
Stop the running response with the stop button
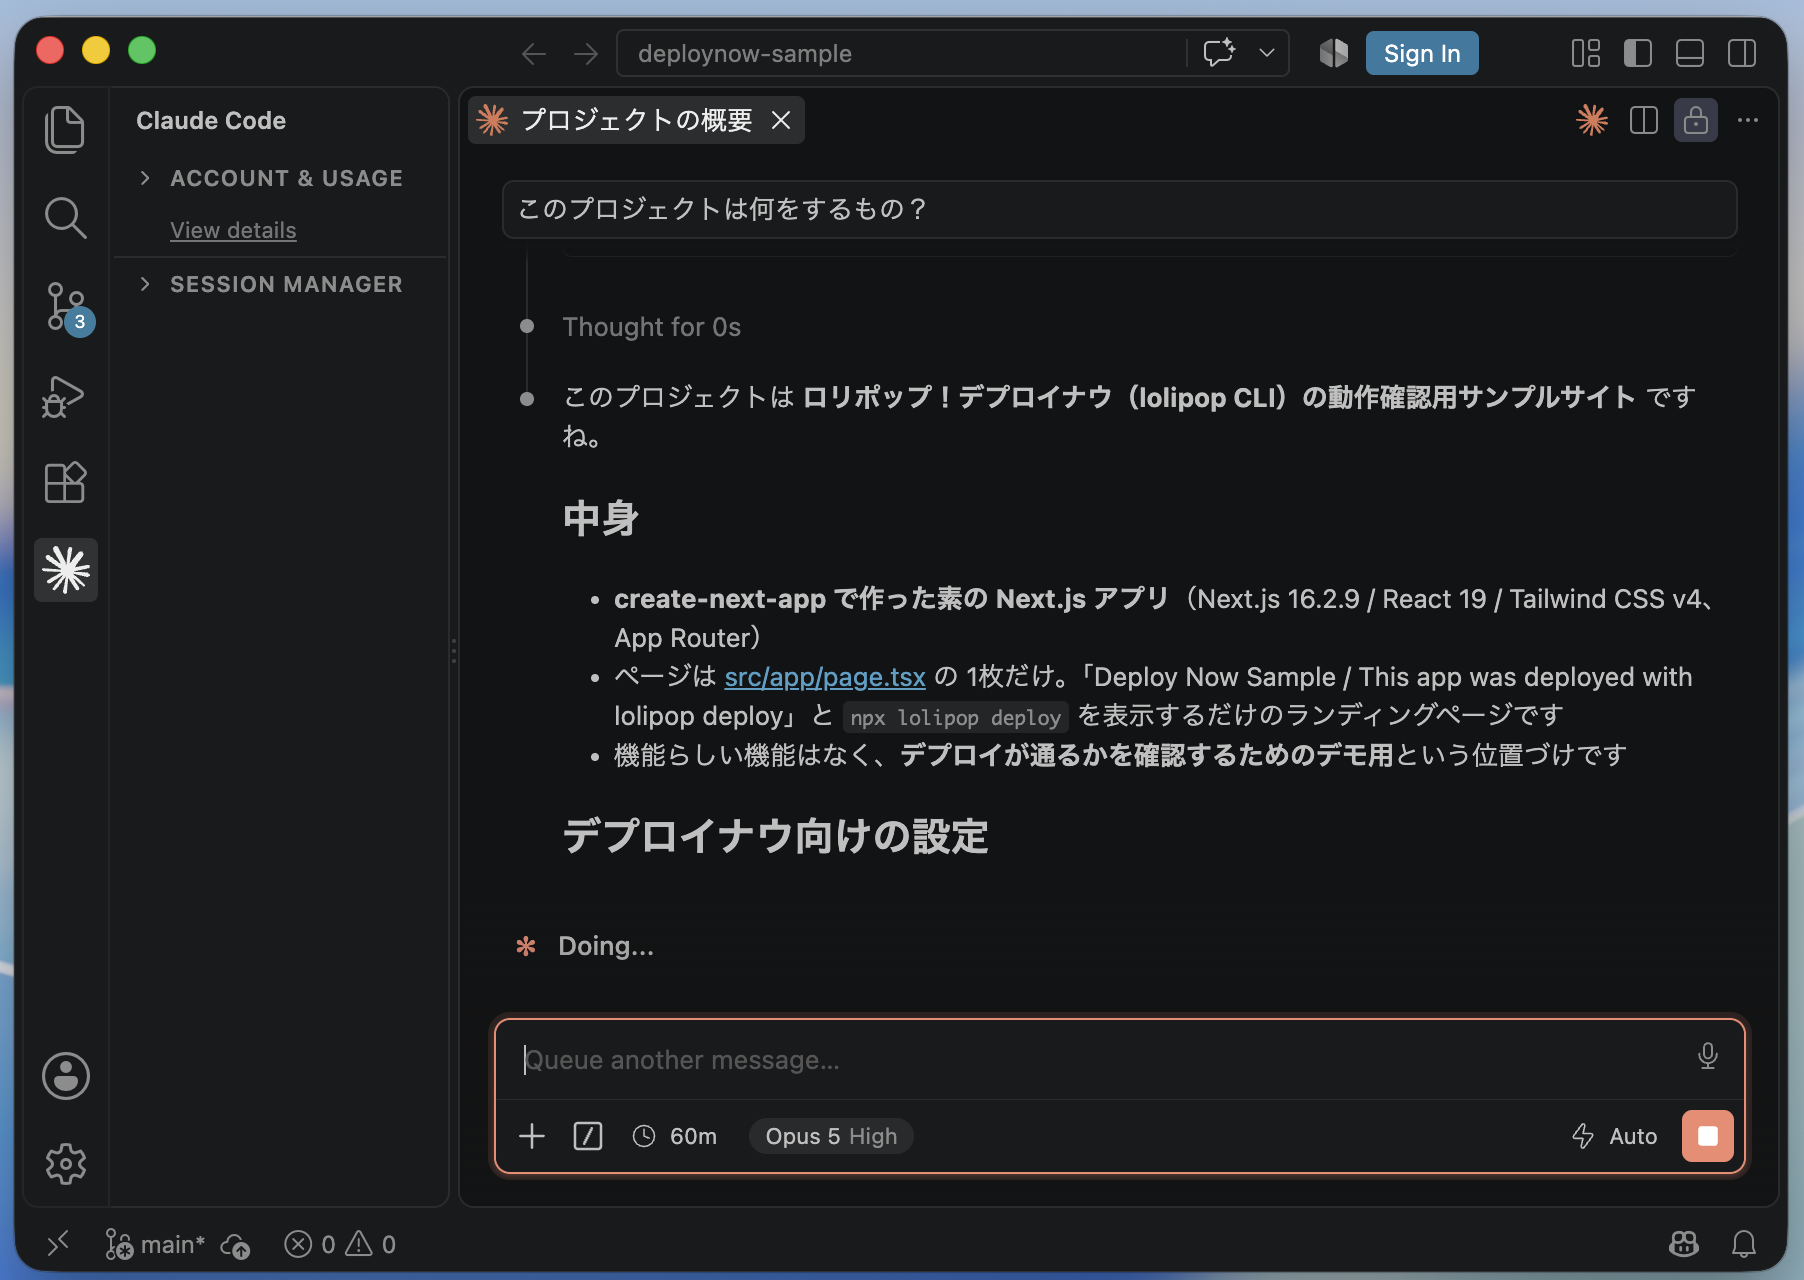point(1708,1136)
